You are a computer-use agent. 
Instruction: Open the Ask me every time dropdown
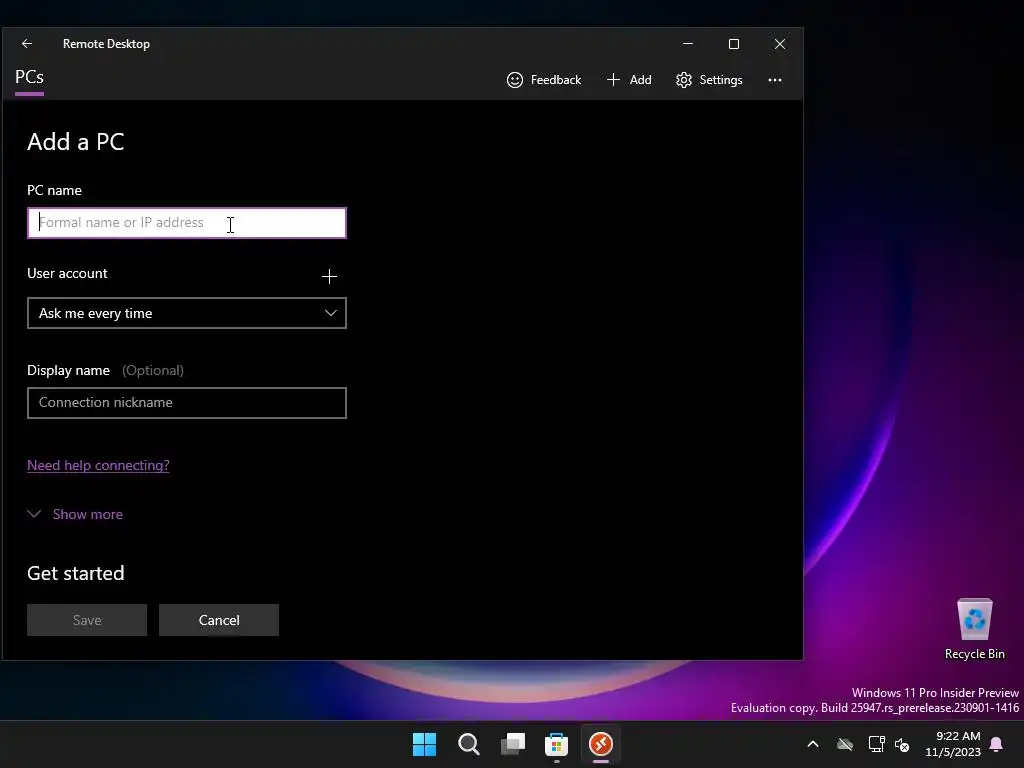pyautogui.click(x=187, y=313)
